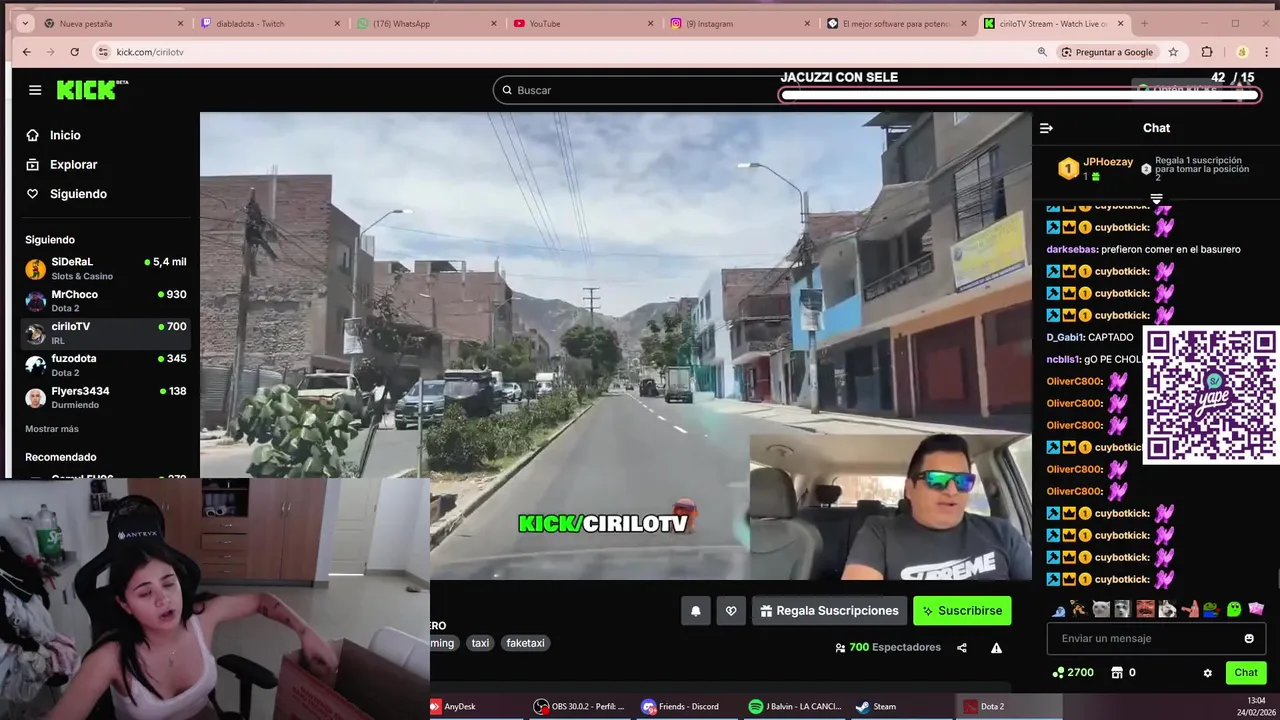Pick the pink emote at quick bar end
Viewport: 1280px width, 720px height.
(1256, 608)
